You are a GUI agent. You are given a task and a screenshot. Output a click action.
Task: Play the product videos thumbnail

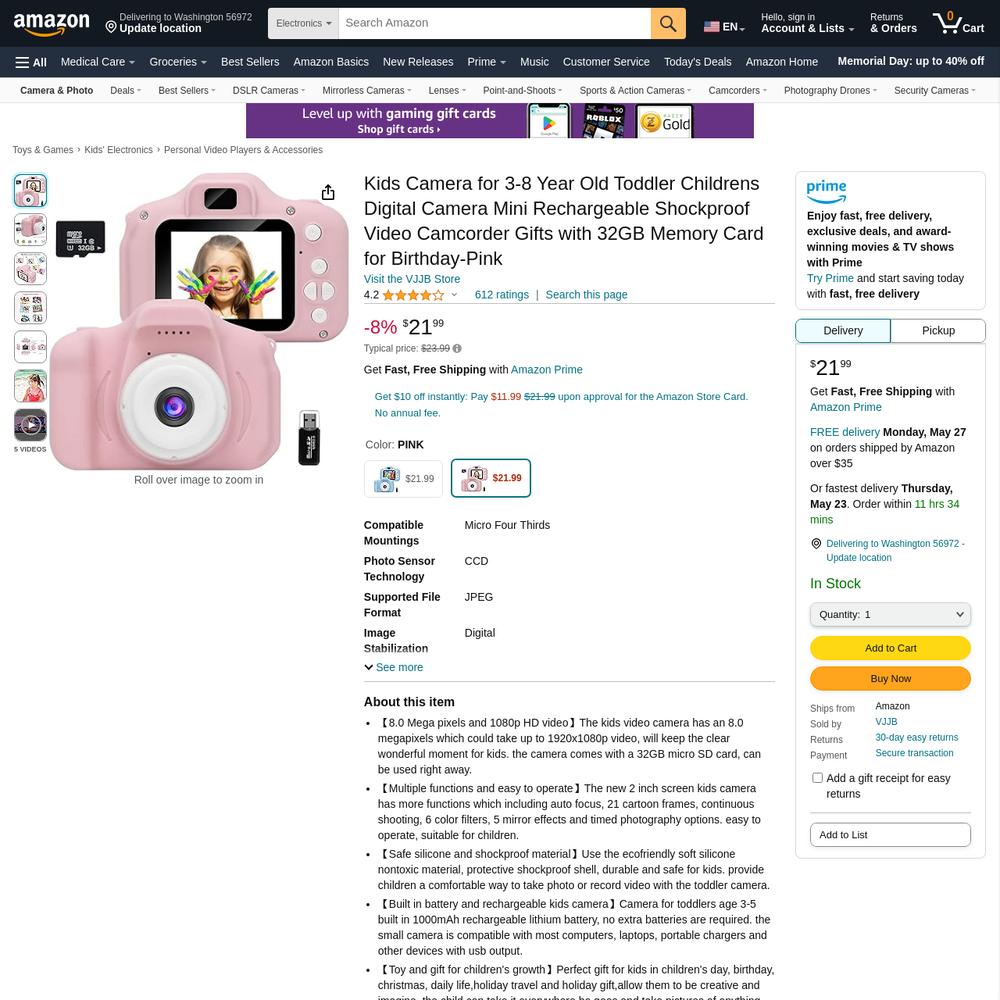[30, 425]
